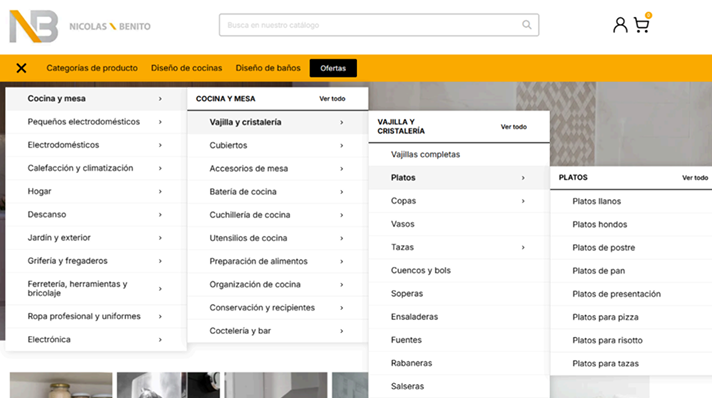Close the menu with the X icon
Image resolution: width=712 pixels, height=398 pixels.
(21, 68)
